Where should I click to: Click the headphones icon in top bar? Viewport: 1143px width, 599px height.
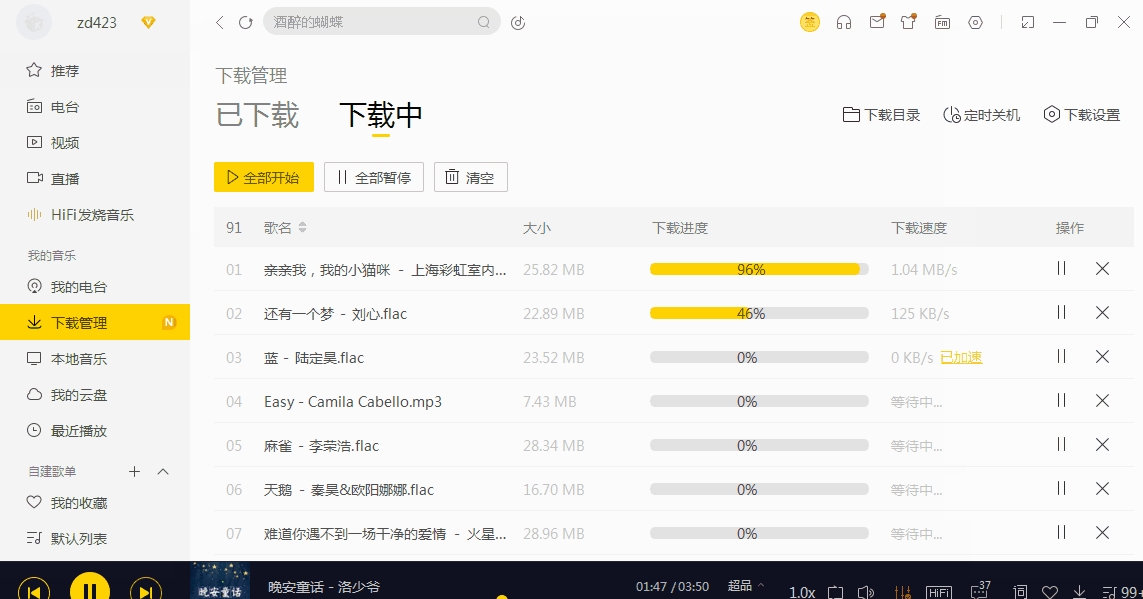point(844,23)
